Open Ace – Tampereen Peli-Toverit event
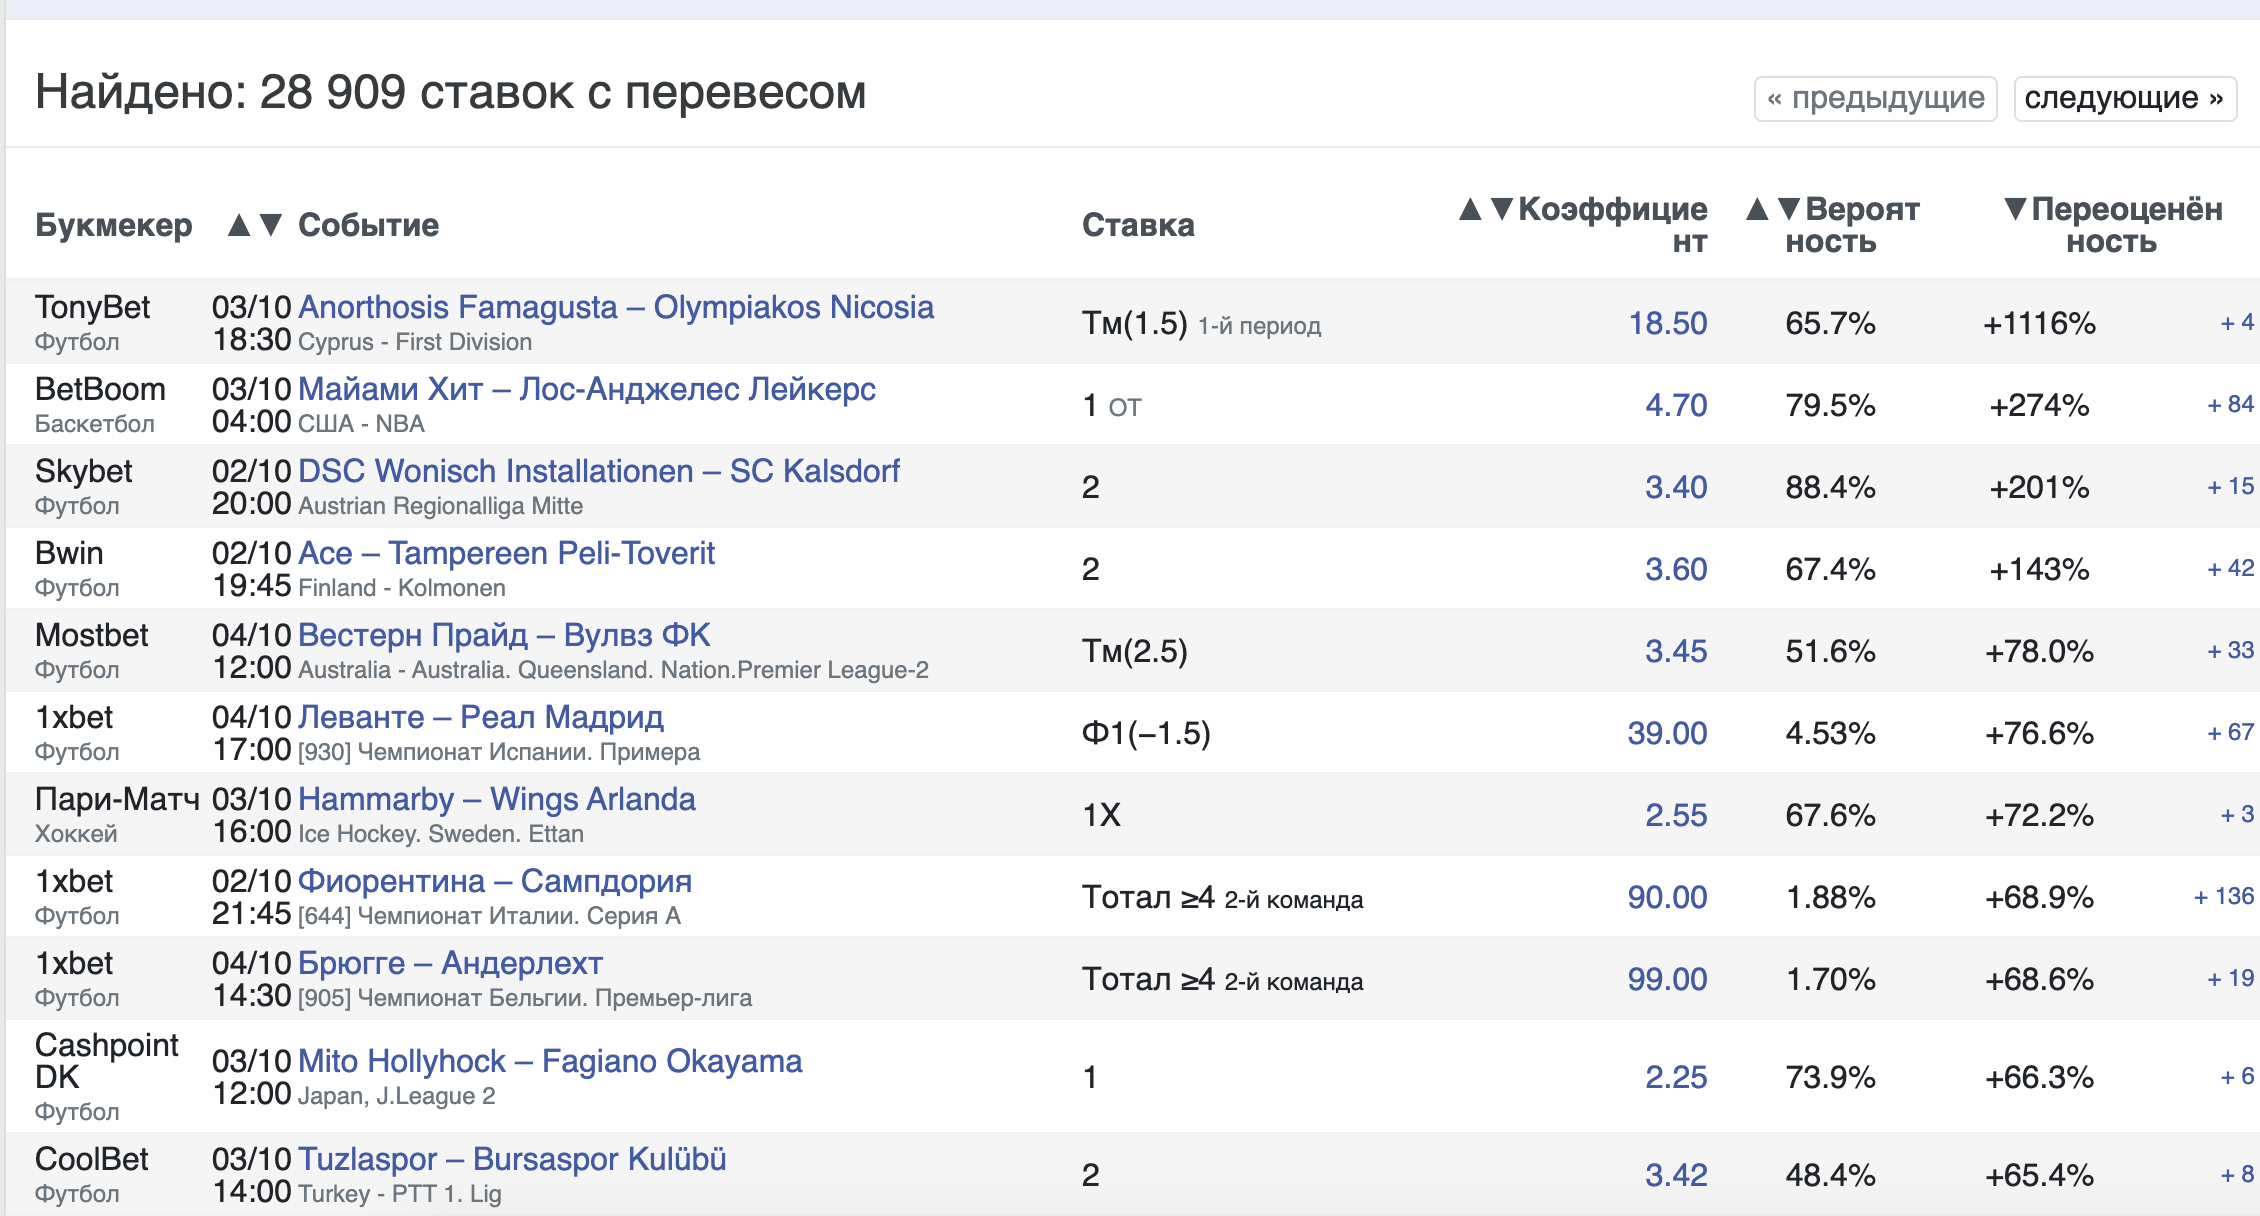The width and height of the screenshot is (2260, 1216). click(x=506, y=553)
